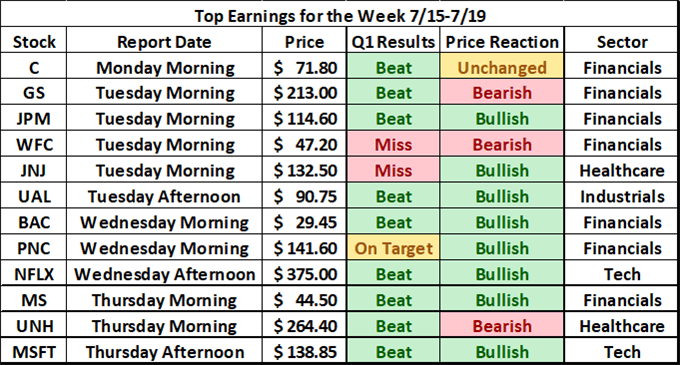Click the NFLX ticker cell
The height and width of the screenshot is (365, 680).
(x=34, y=274)
